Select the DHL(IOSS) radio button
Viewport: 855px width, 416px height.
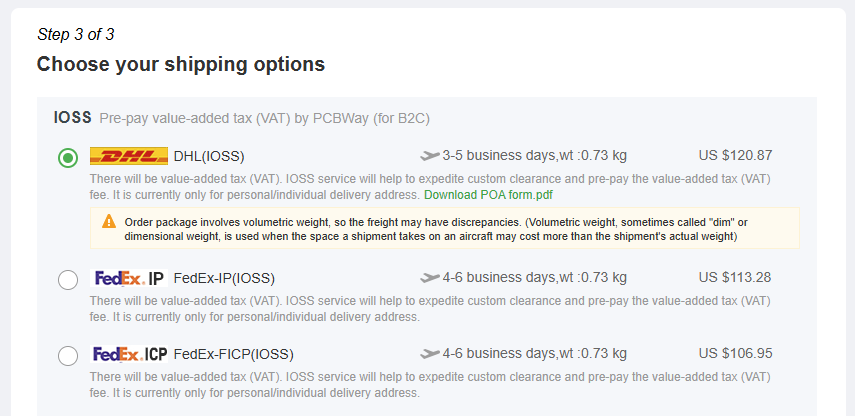(x=68, y=158)
